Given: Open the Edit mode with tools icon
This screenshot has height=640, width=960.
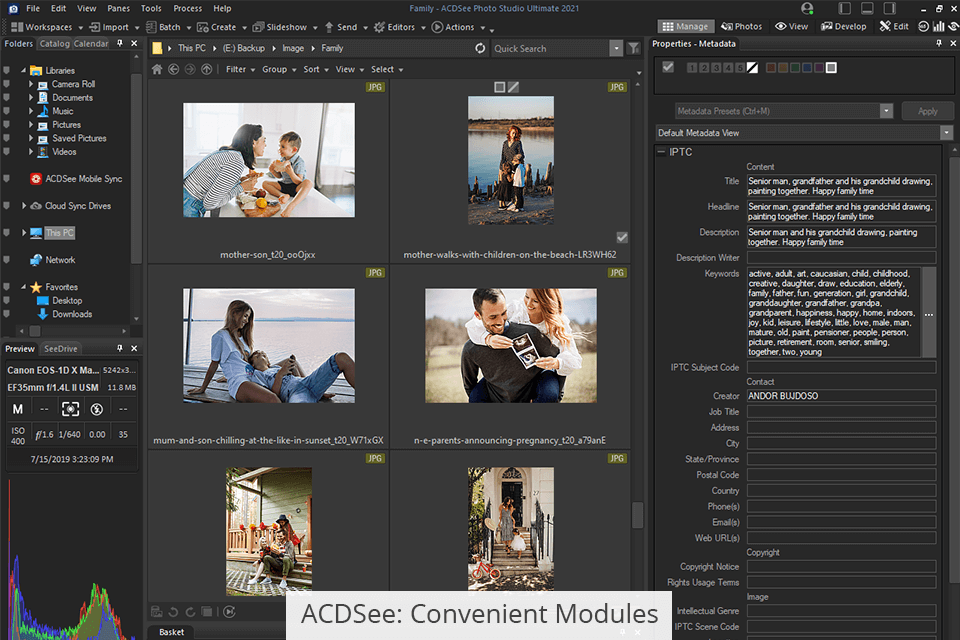Looking at the screenshot, I should (894, 27).
